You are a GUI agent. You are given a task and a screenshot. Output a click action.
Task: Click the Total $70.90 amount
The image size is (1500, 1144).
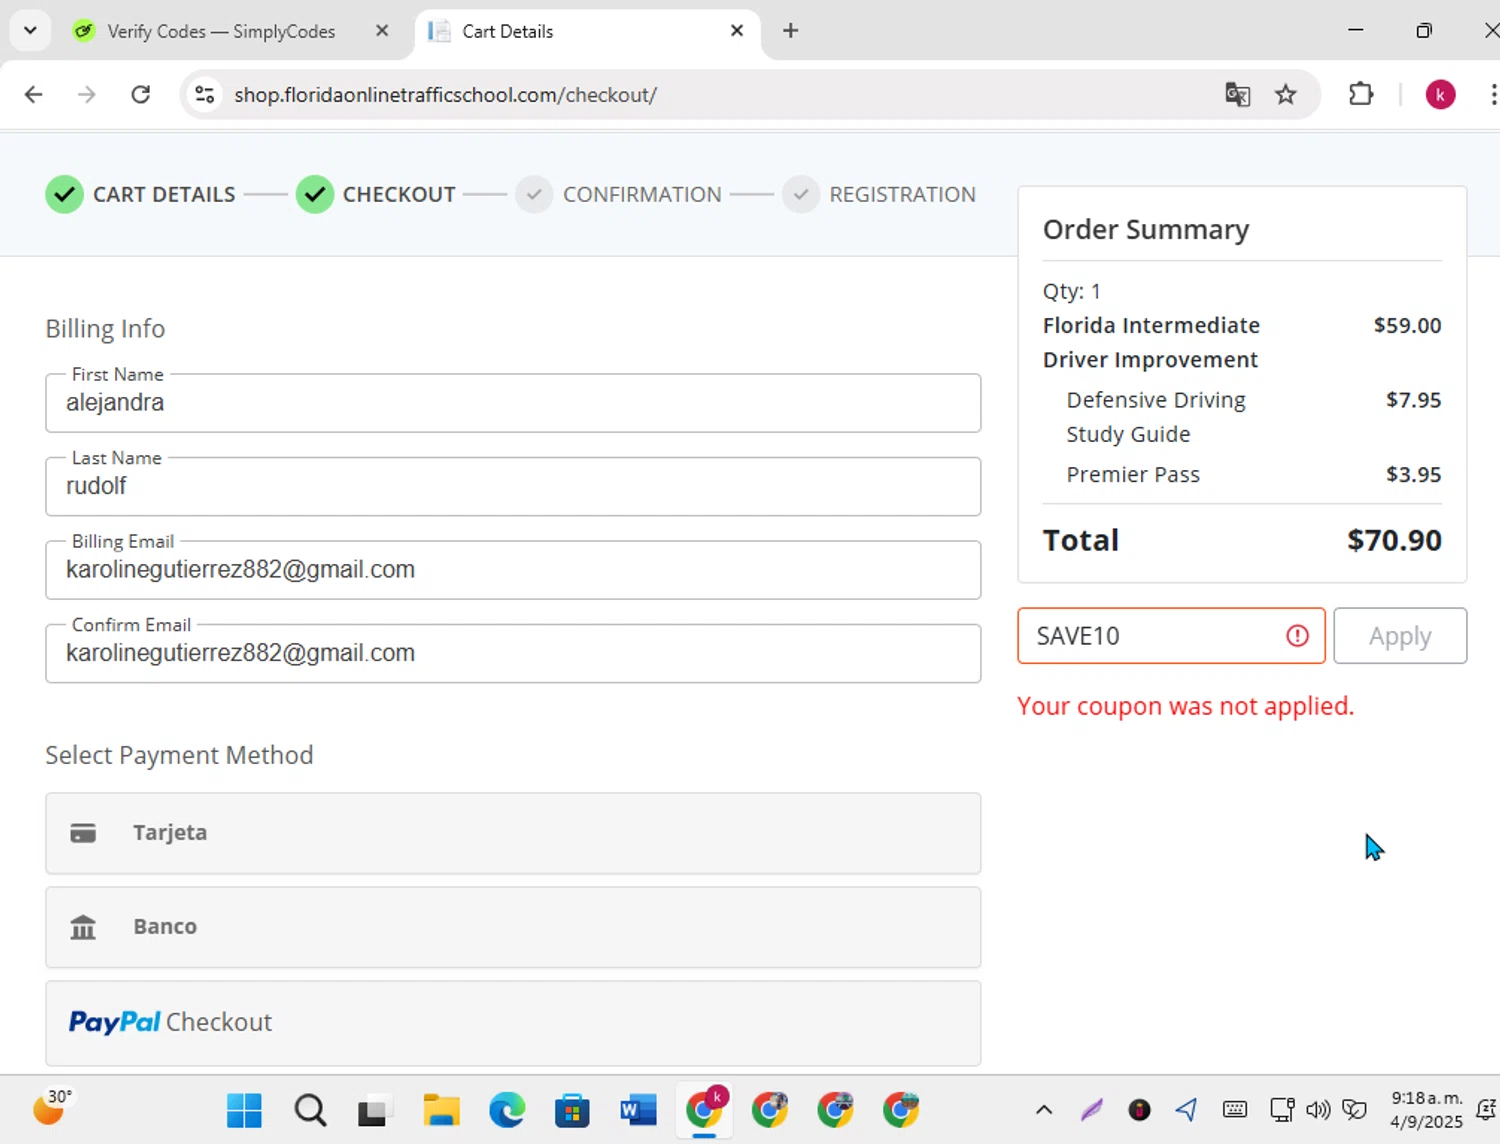click(1394, 540)
